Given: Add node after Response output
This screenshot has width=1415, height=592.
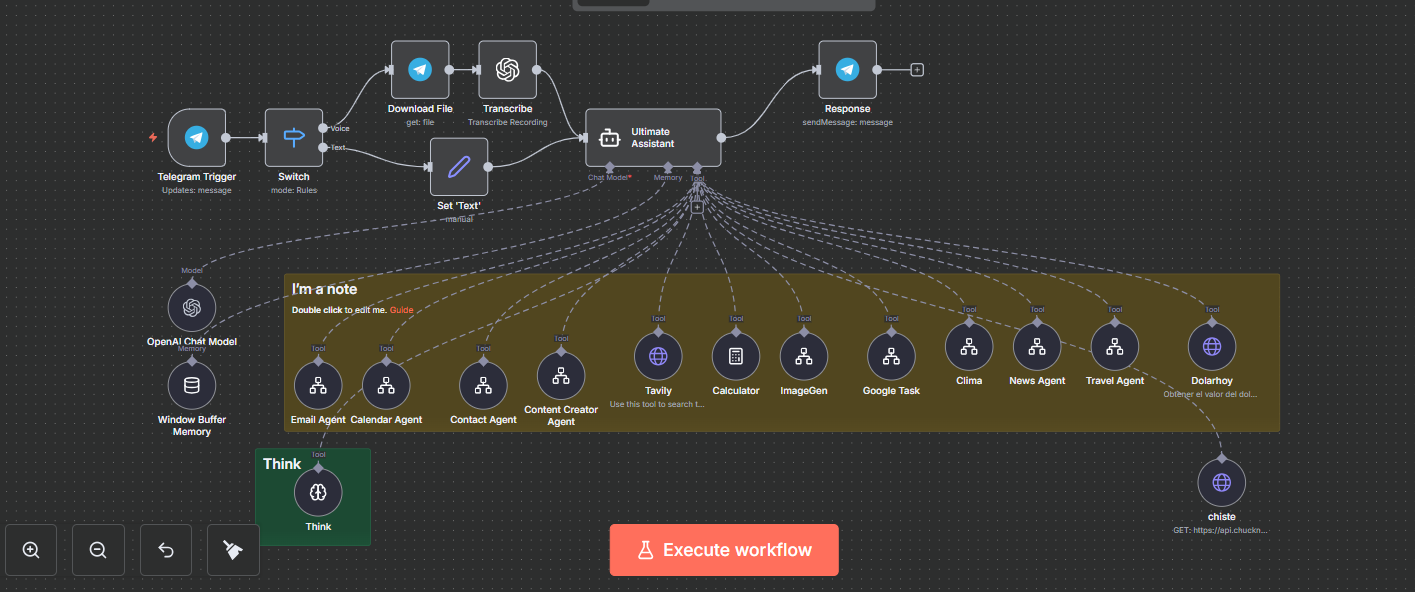Looking at the screenshot, I should click(917, 70).
